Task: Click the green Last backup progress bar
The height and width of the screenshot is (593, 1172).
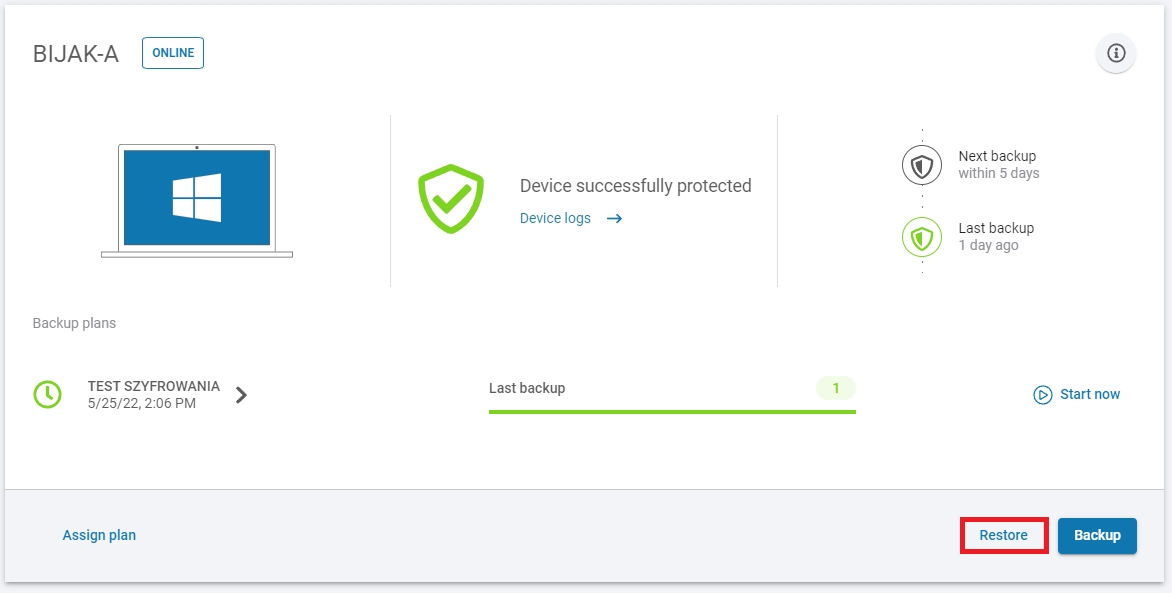Action: point(672,411)
